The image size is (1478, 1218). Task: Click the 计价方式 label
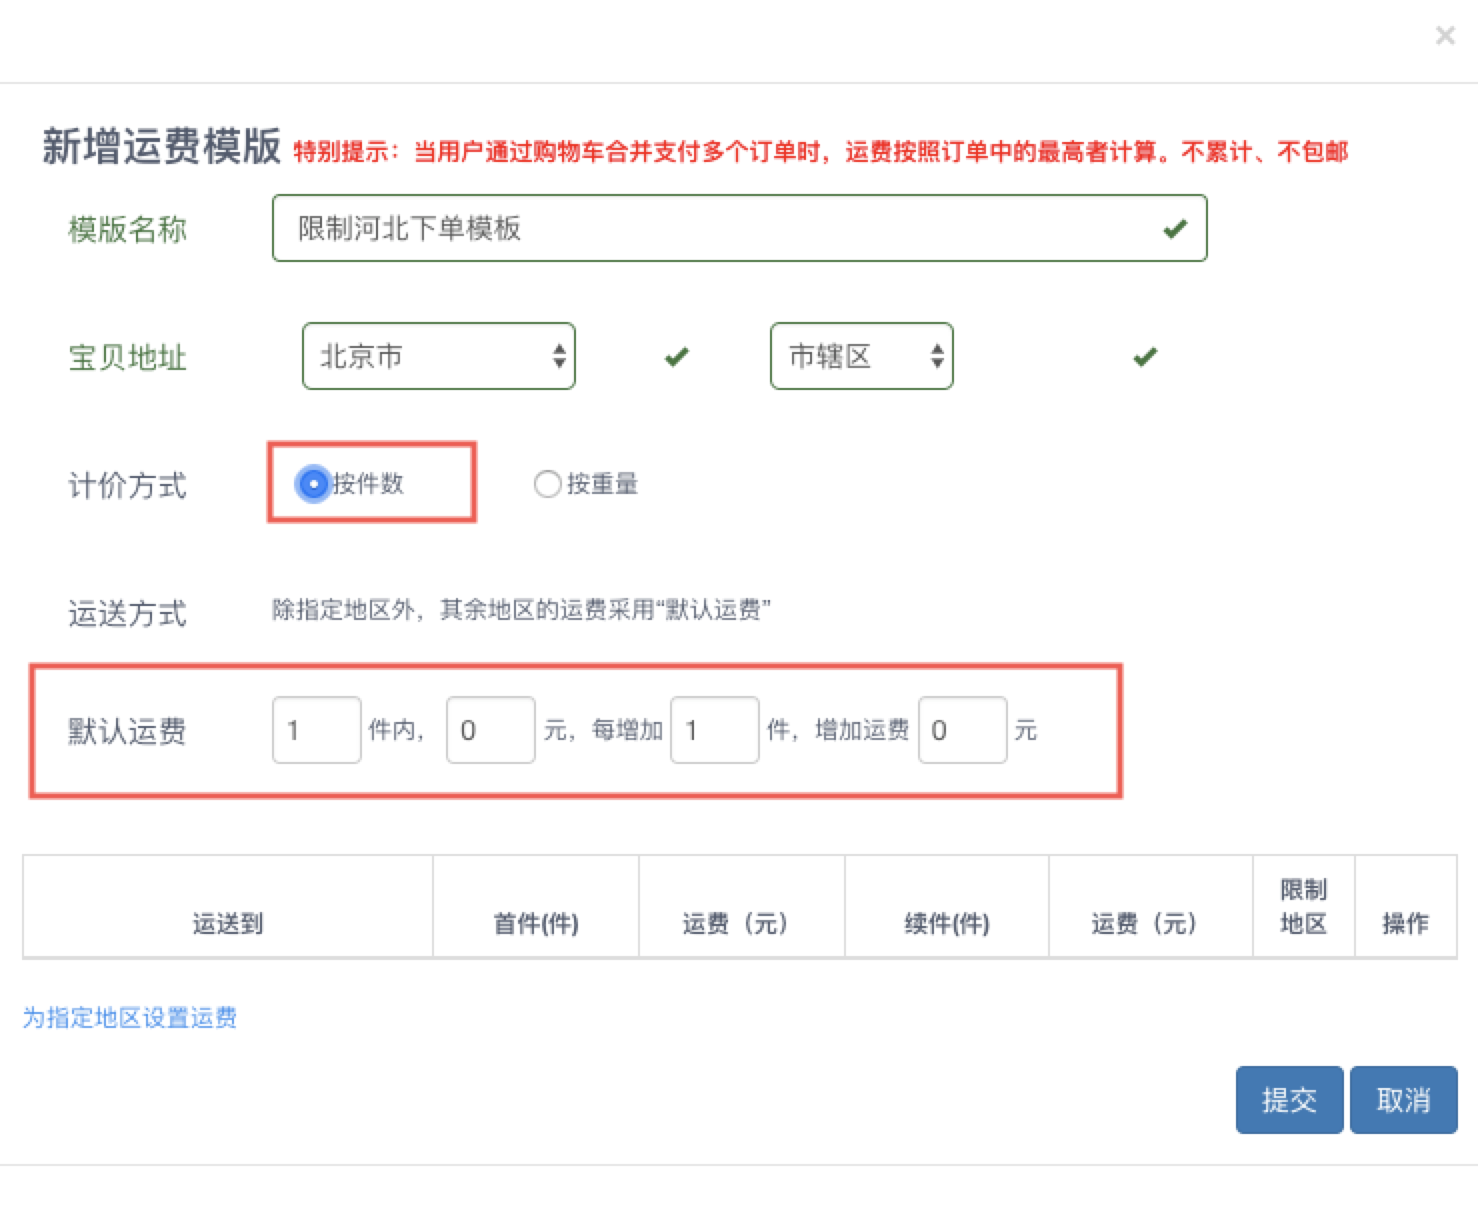[127, 486]
